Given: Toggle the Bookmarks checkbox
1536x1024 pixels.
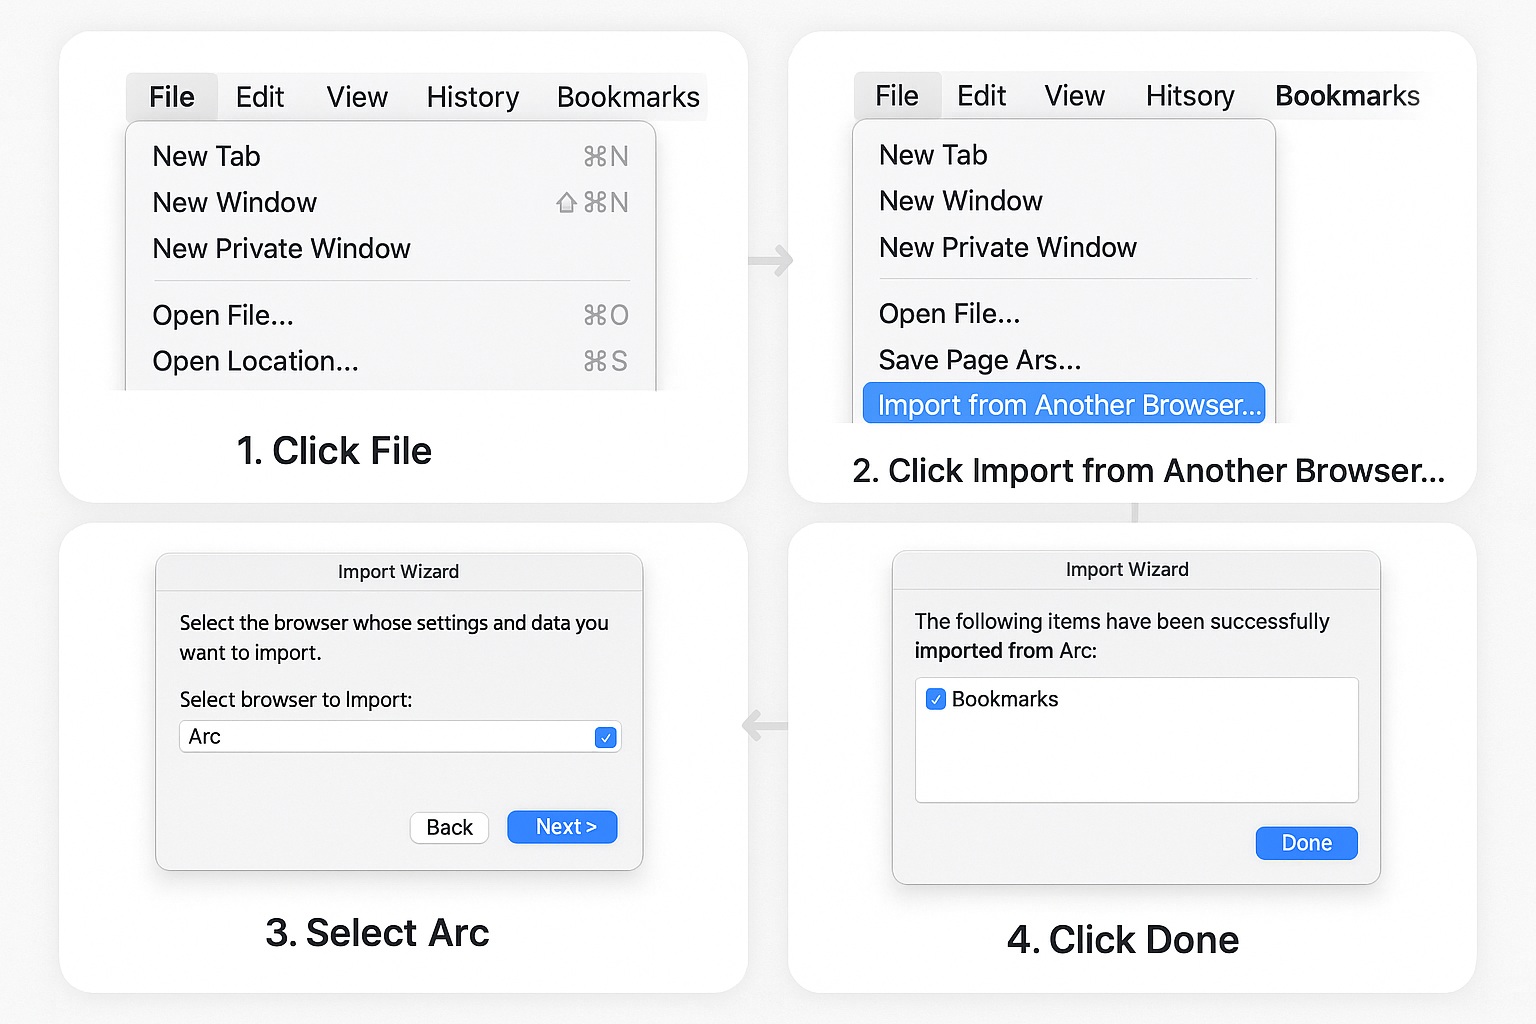Looking at the screenshot, I should point(936,699).
